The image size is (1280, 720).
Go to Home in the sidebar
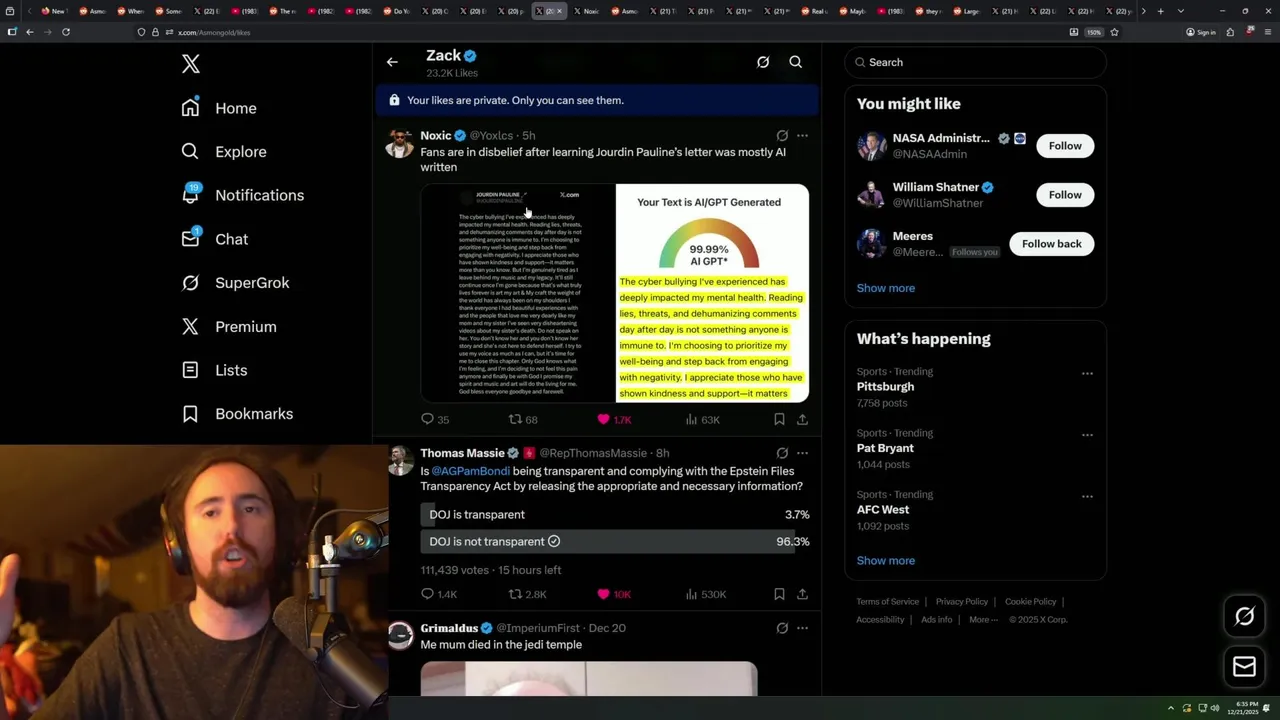(x=219, y=108)
